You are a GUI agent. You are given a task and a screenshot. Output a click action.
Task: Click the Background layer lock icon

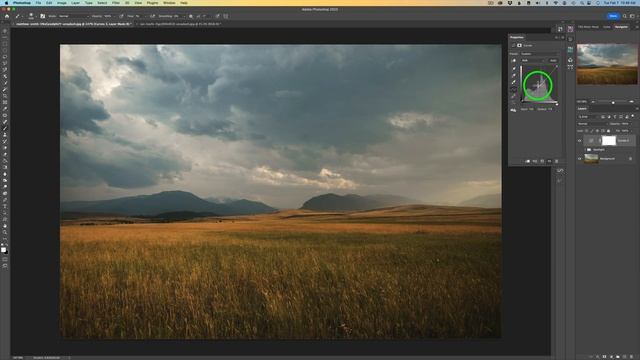pos(630,159)
